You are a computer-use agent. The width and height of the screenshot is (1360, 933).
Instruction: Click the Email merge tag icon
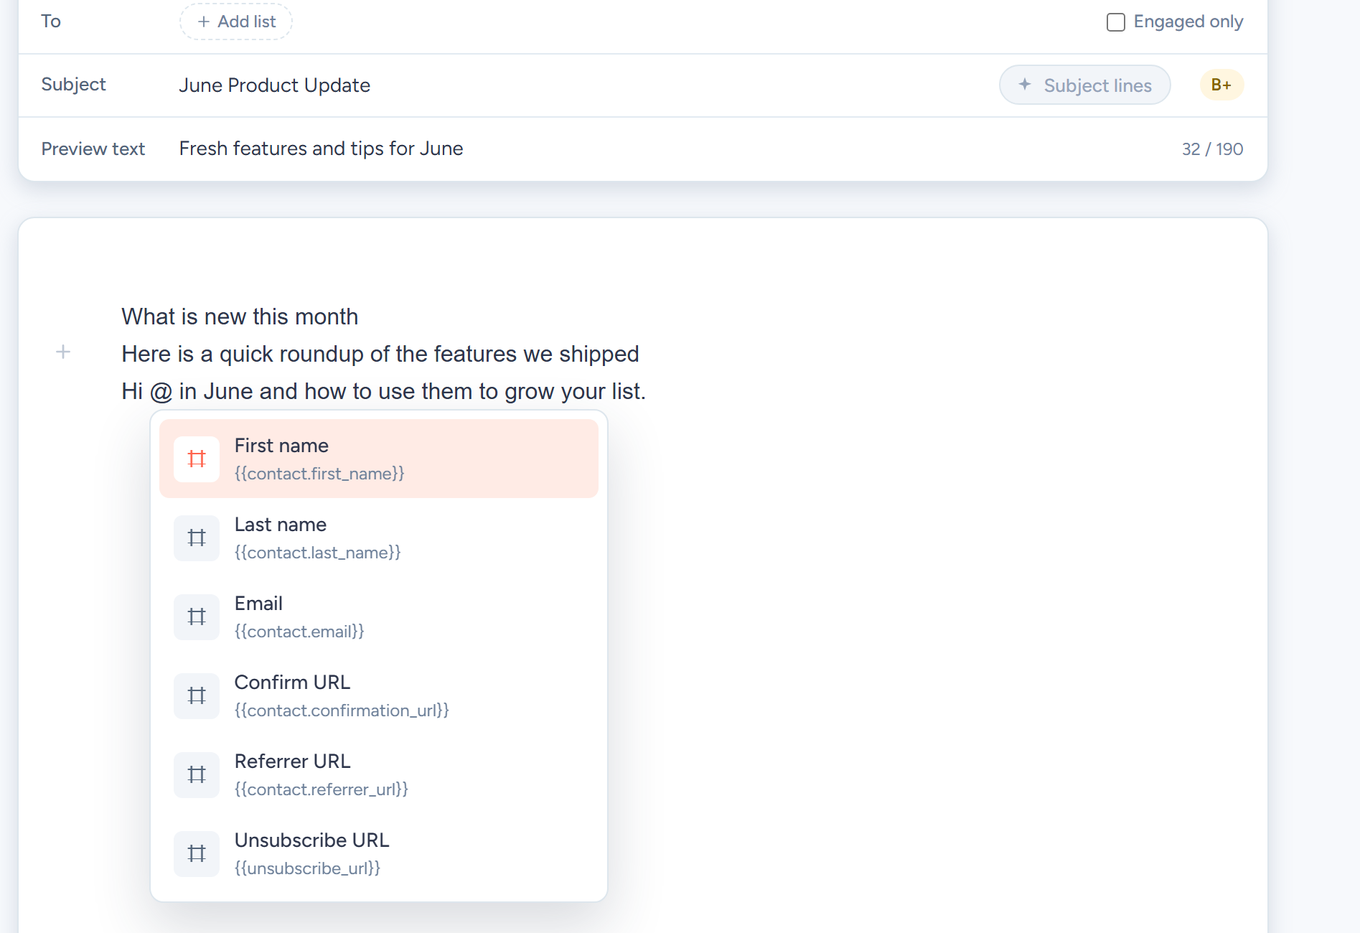pyautogui.click(x=197, y=617)
